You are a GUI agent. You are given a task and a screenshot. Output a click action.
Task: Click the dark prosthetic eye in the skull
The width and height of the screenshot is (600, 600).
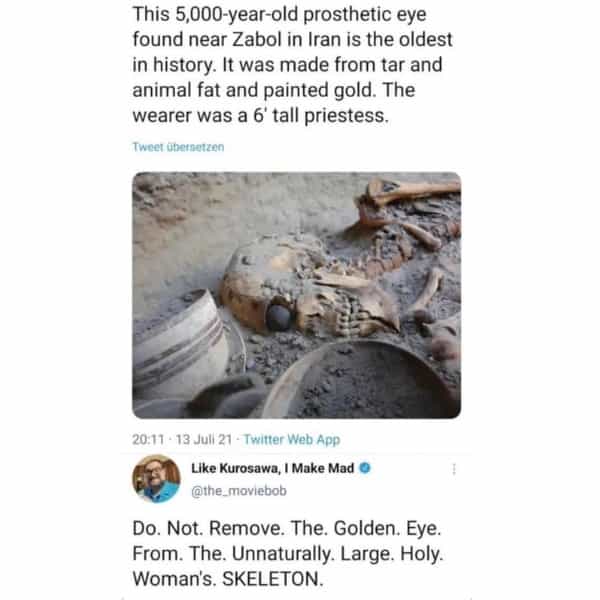(x=280, y=317)
